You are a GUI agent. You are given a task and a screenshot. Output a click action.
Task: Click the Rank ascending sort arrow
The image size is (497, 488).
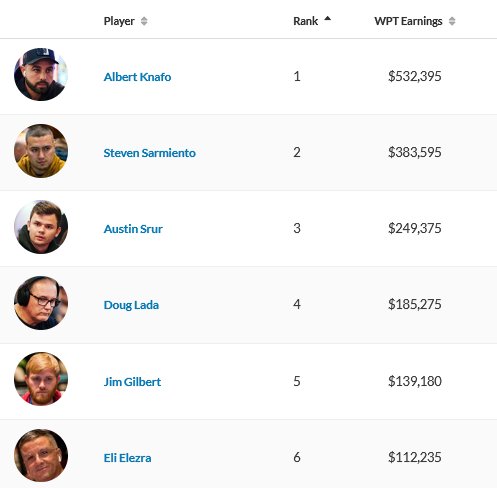328,19
